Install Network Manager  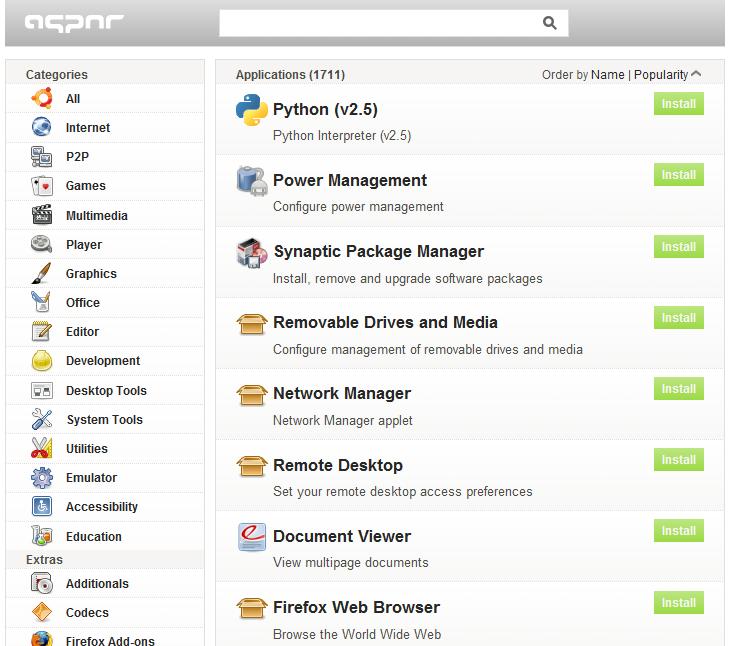point(678,389)
